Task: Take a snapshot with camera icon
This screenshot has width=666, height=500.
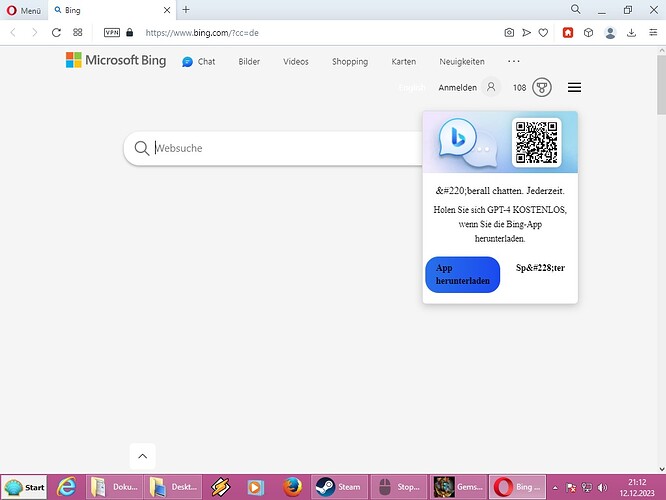Action: 509,33
